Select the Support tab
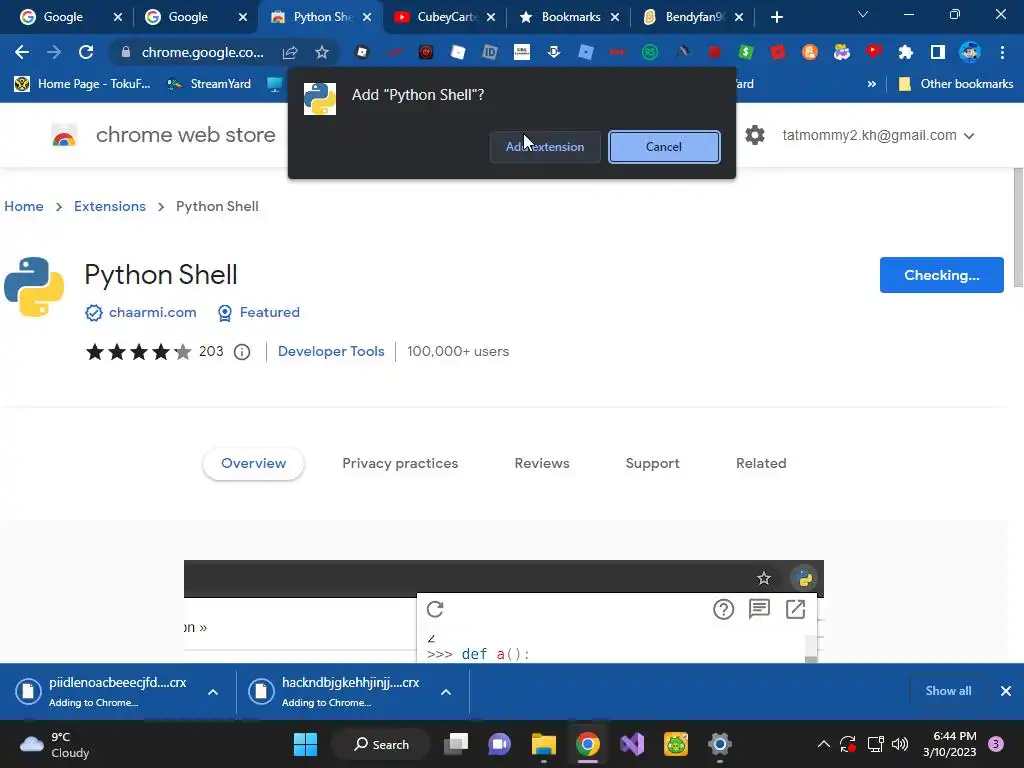This screenshot has height=768, width=1024. (x=652, y=463)
